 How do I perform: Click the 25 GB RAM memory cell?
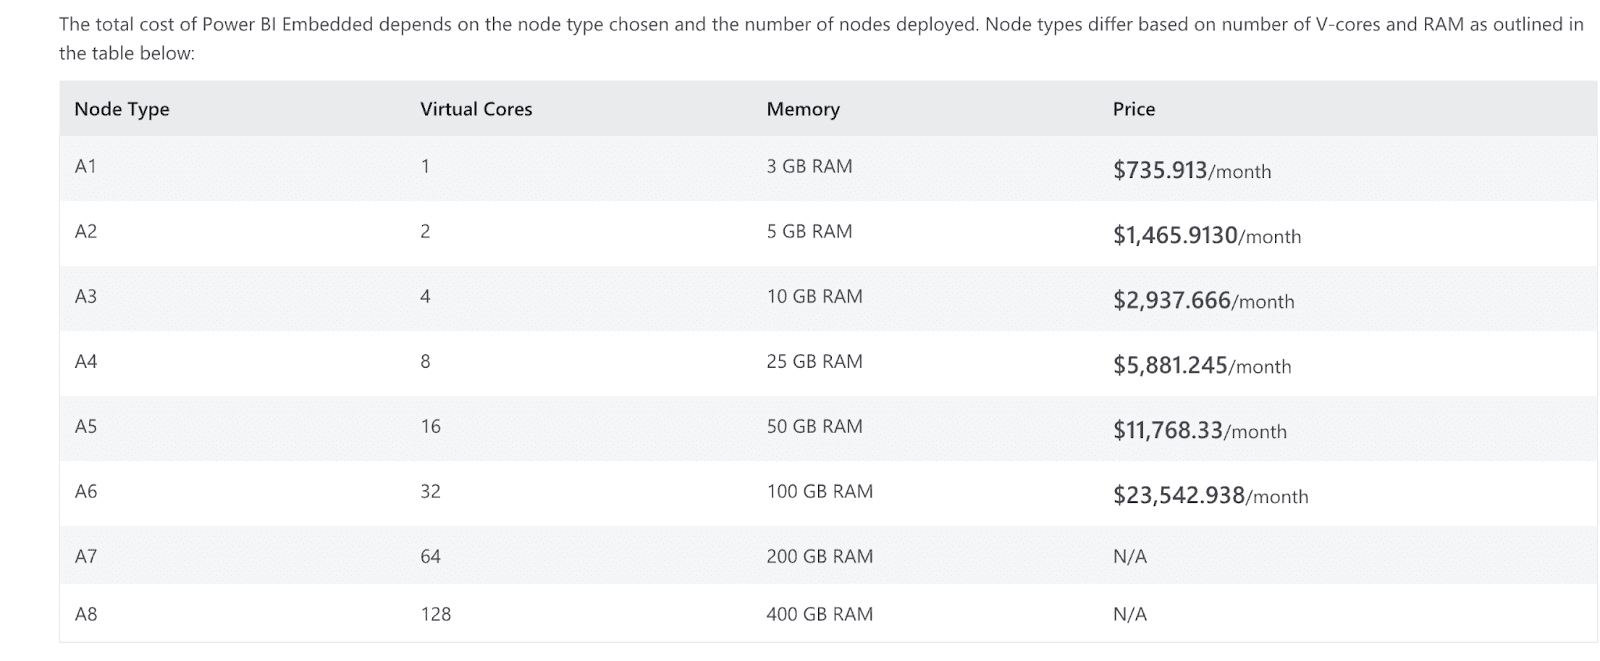pyautogui.click(x=814, y=361)
